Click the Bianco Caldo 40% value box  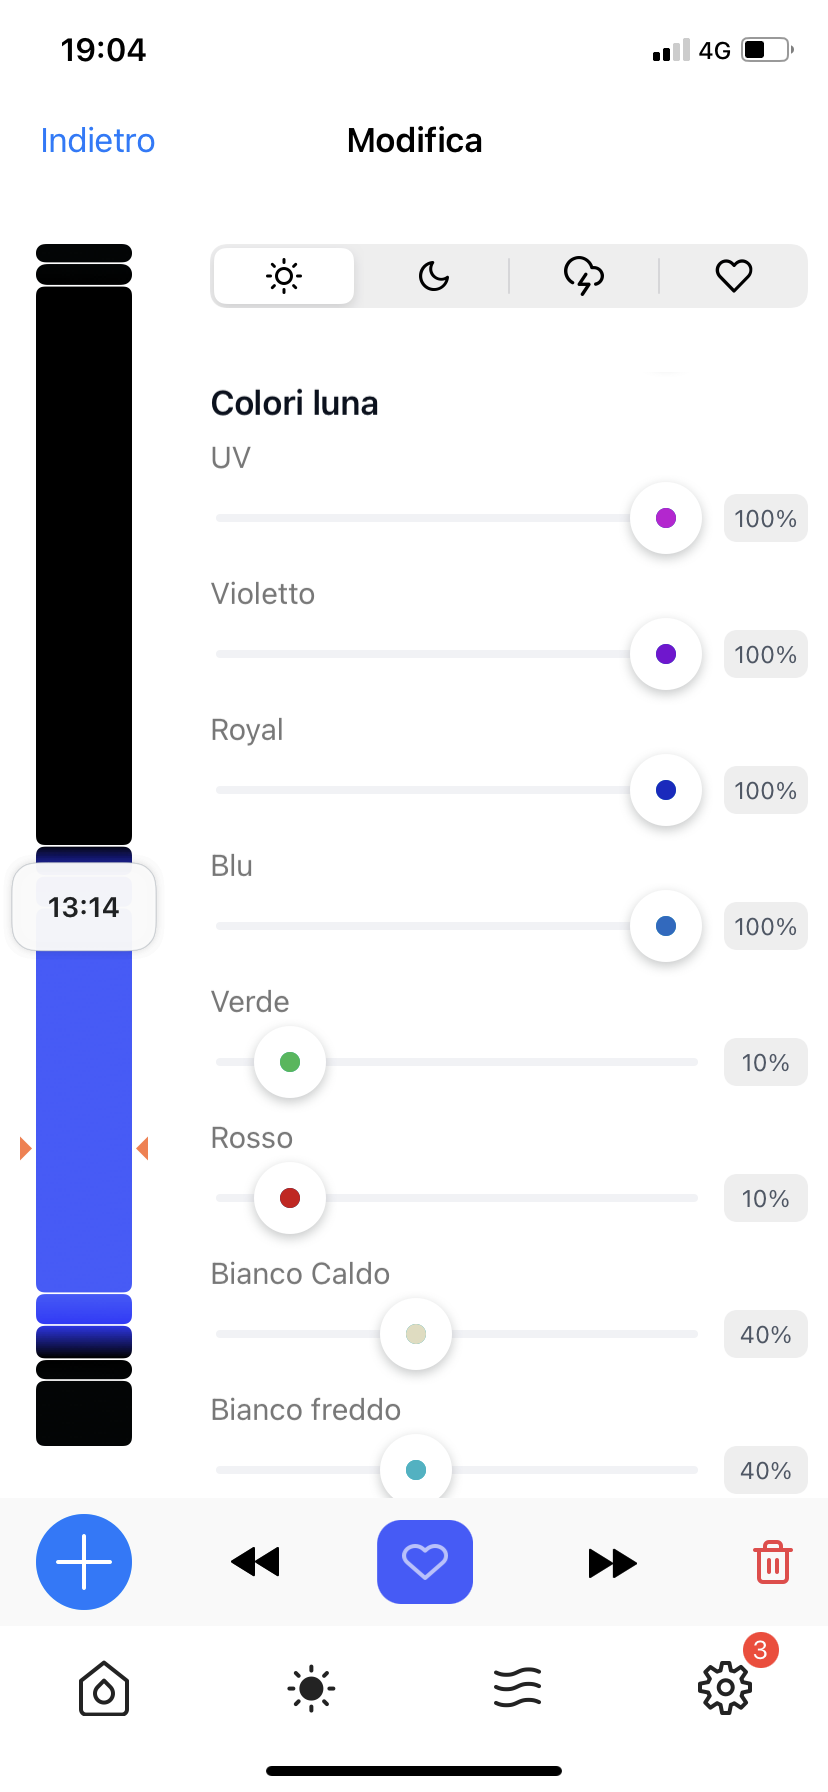765,1334
